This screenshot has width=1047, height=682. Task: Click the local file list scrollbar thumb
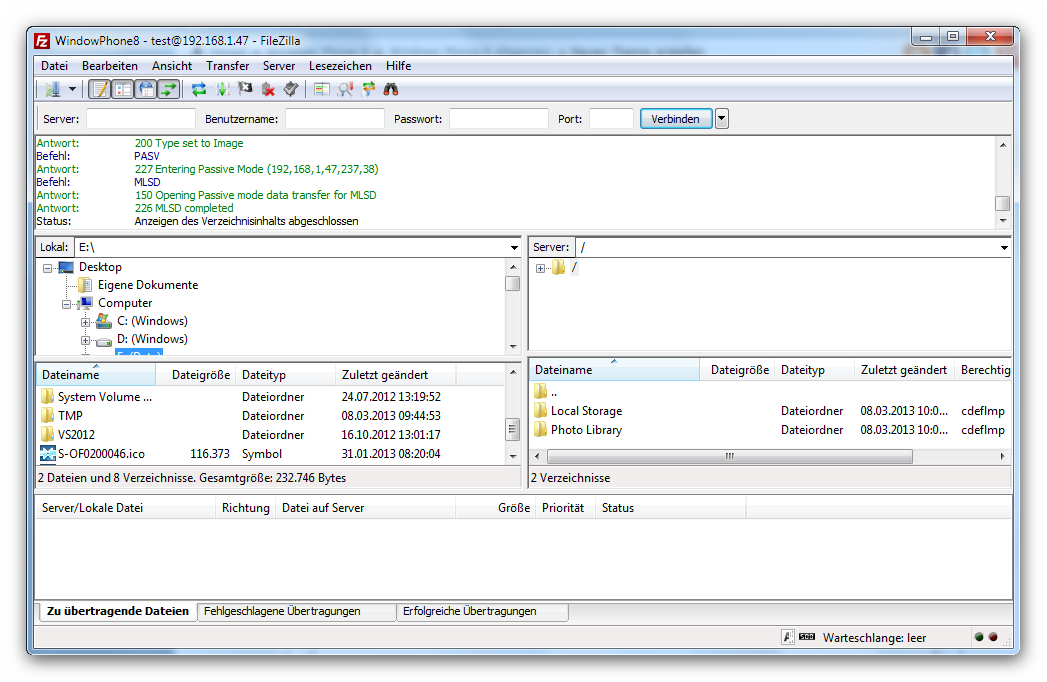513,429
